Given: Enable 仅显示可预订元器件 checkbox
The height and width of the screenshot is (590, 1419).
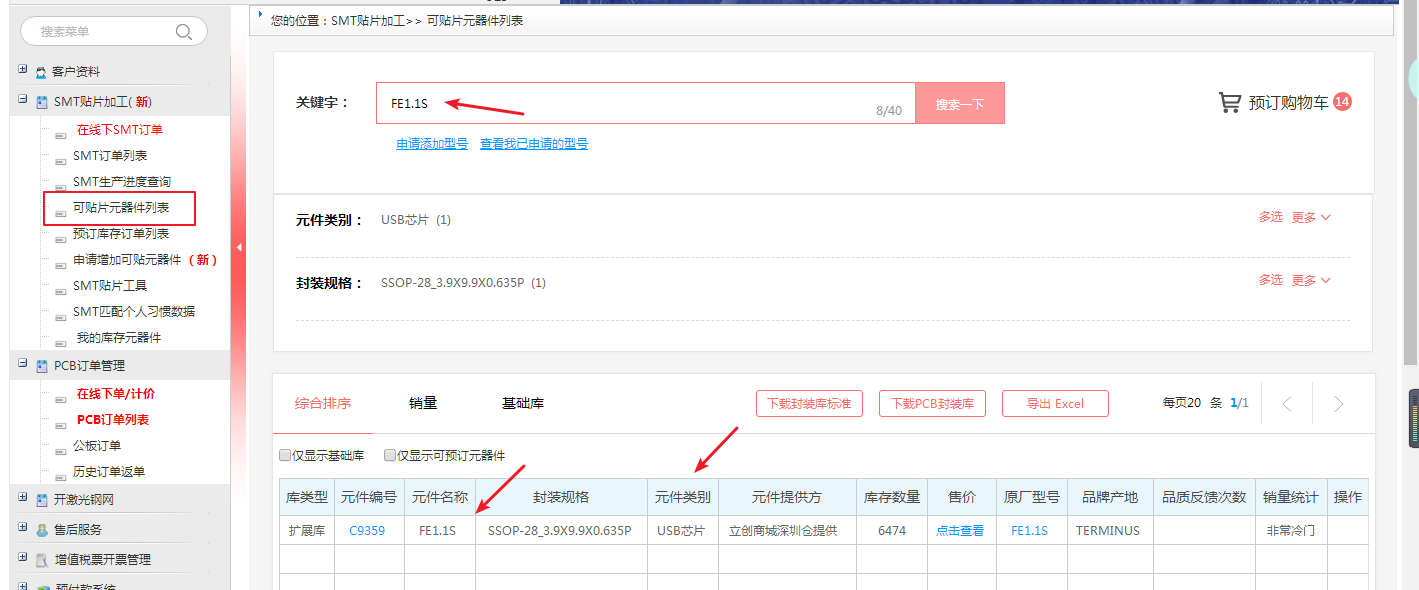Looking at the screenshot, I should click(x=390, y=456).
